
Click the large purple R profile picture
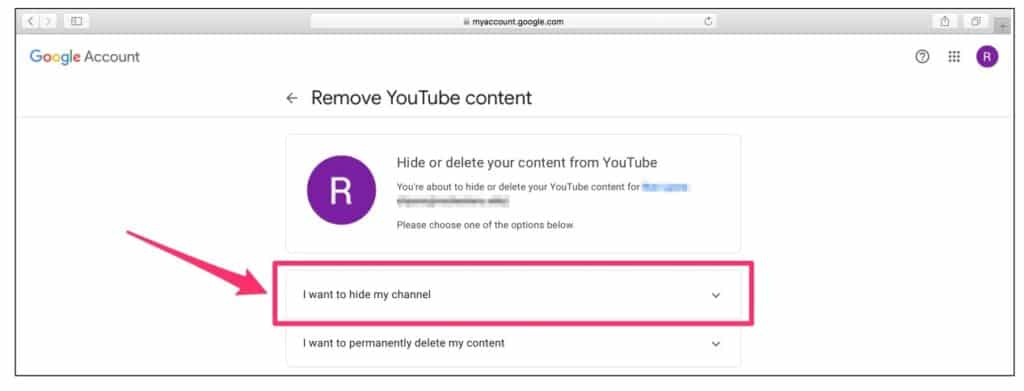point(342,190)
